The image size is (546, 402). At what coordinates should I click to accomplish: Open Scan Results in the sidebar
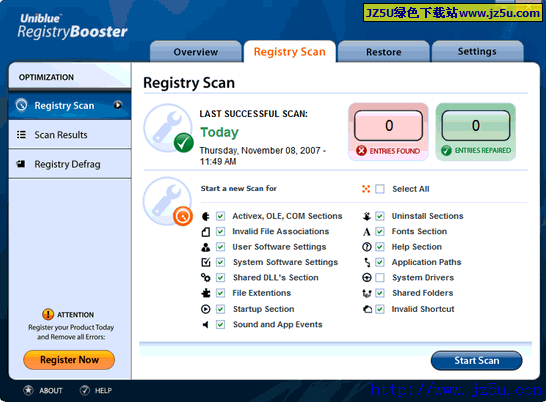[70, 134]
